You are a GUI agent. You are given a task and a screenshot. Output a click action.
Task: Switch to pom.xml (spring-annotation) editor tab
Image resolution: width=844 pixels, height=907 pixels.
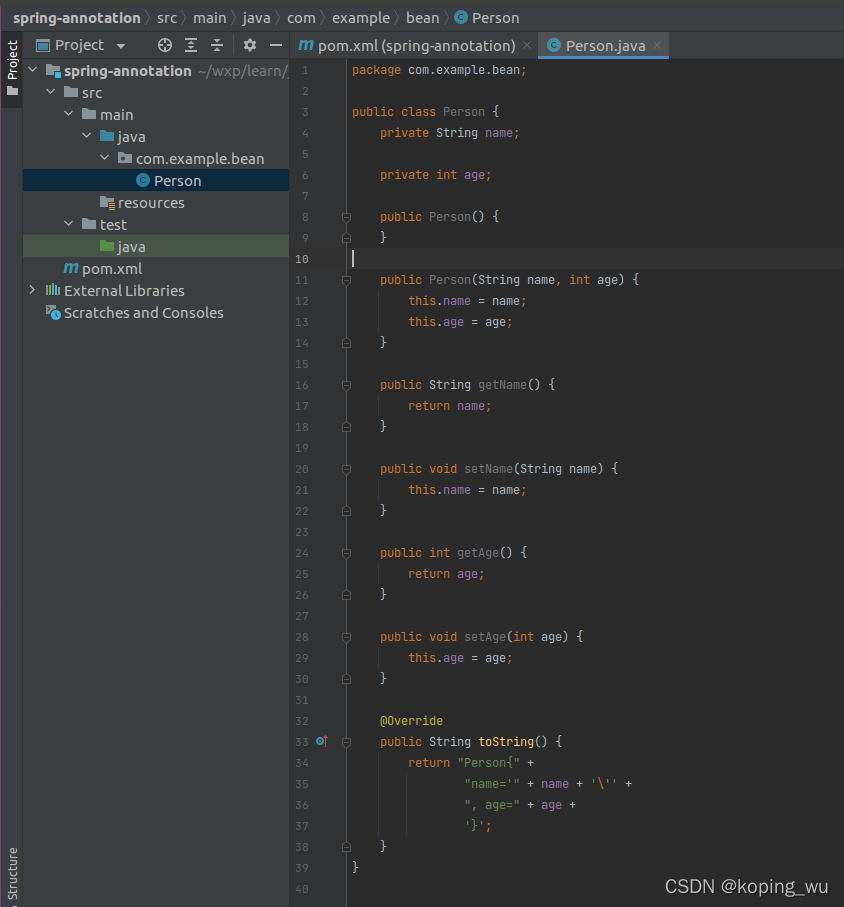[416, 46]
